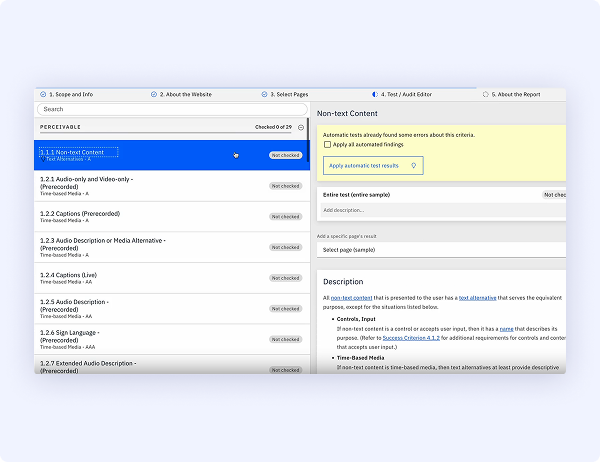Screen dimensions: 600x462
Task: Collapse the Perceivable section with minus icon
Action: click(301, 128)
